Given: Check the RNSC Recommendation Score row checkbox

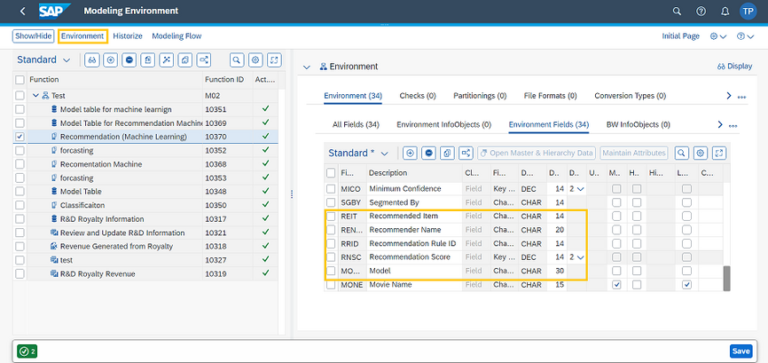Looking at the screenshot, I should (x=331, y=257).
